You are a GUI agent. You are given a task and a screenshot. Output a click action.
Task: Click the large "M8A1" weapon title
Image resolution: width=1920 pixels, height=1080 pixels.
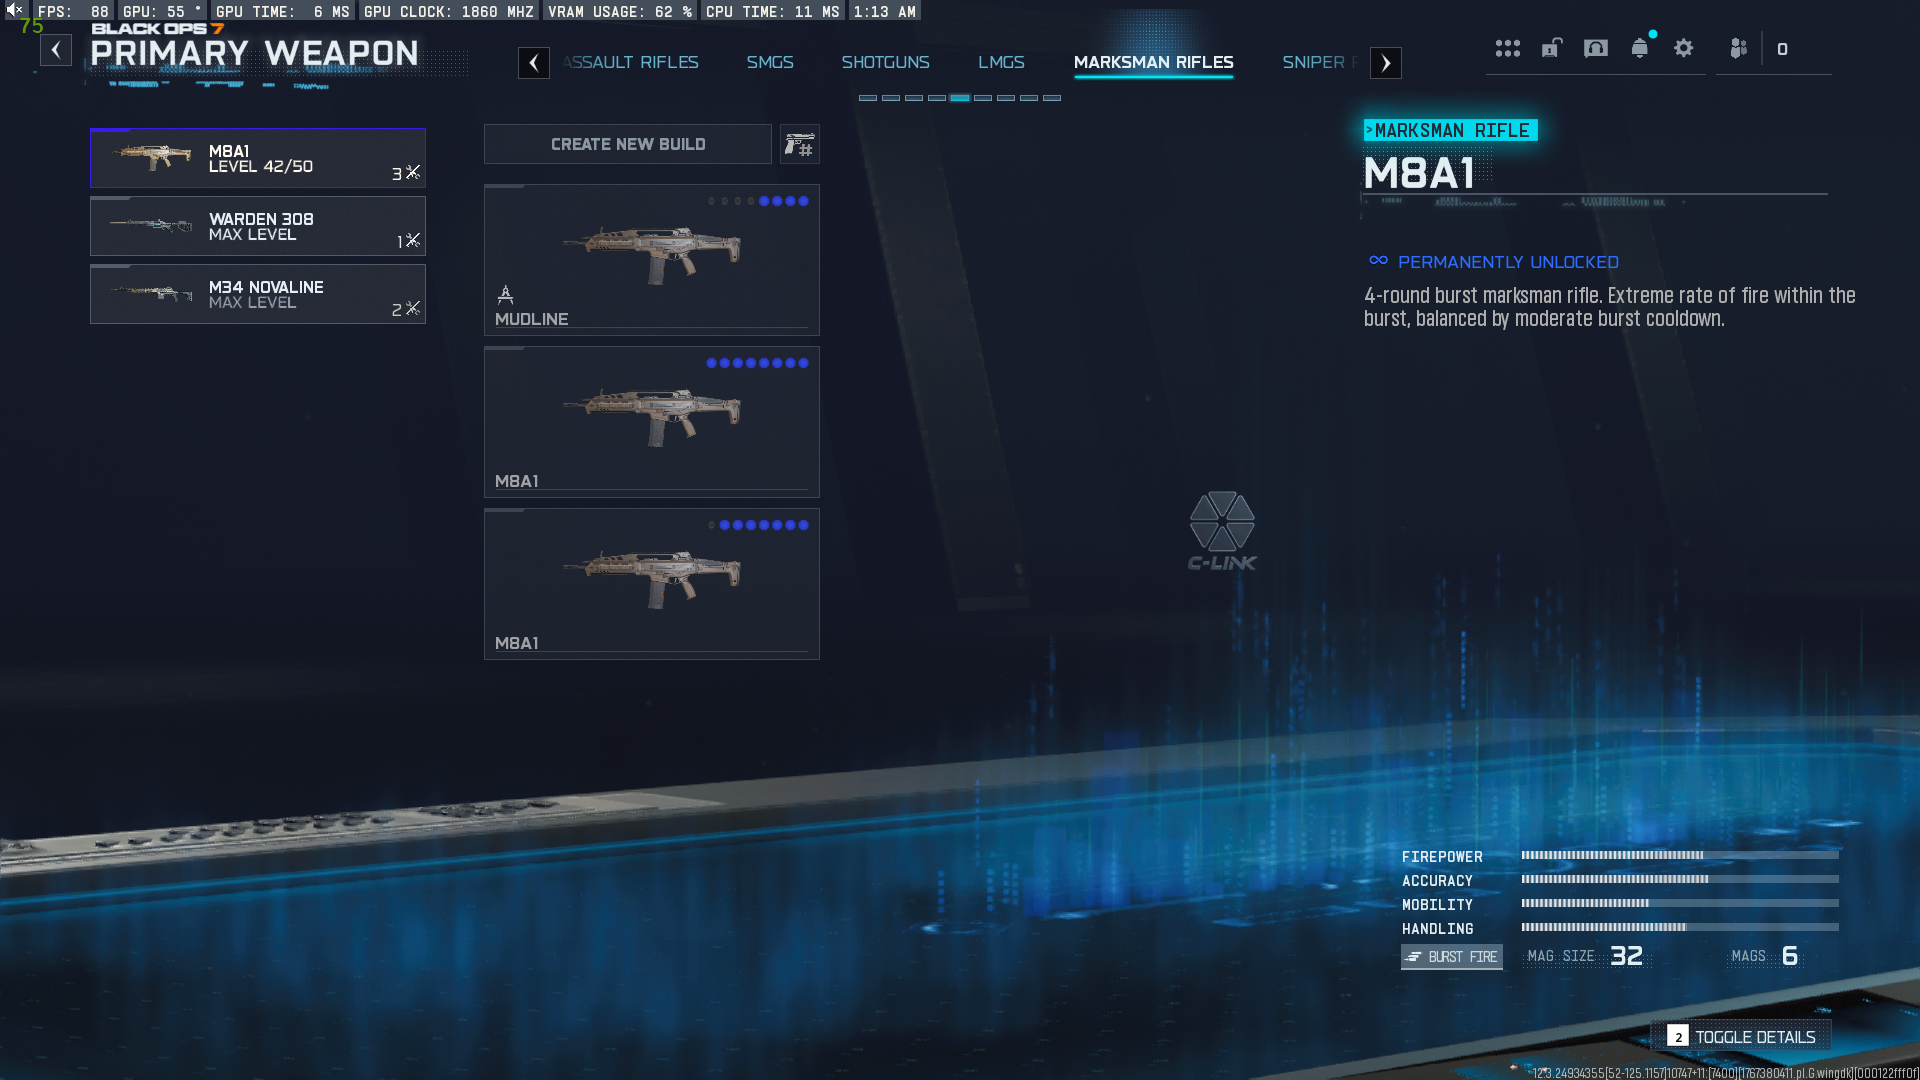[x=1419, y=174]
